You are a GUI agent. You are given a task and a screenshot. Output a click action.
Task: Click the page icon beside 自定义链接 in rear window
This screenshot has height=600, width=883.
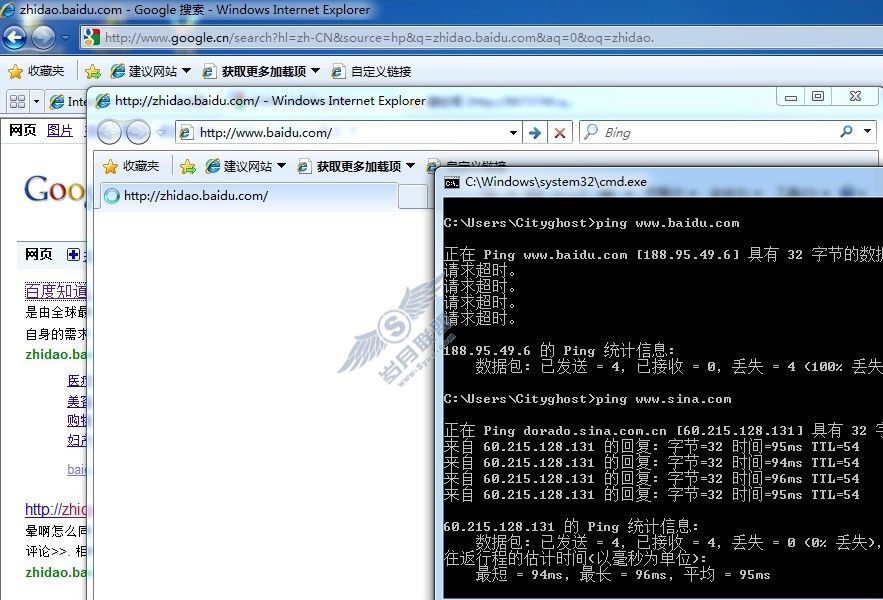coord(338,72)
